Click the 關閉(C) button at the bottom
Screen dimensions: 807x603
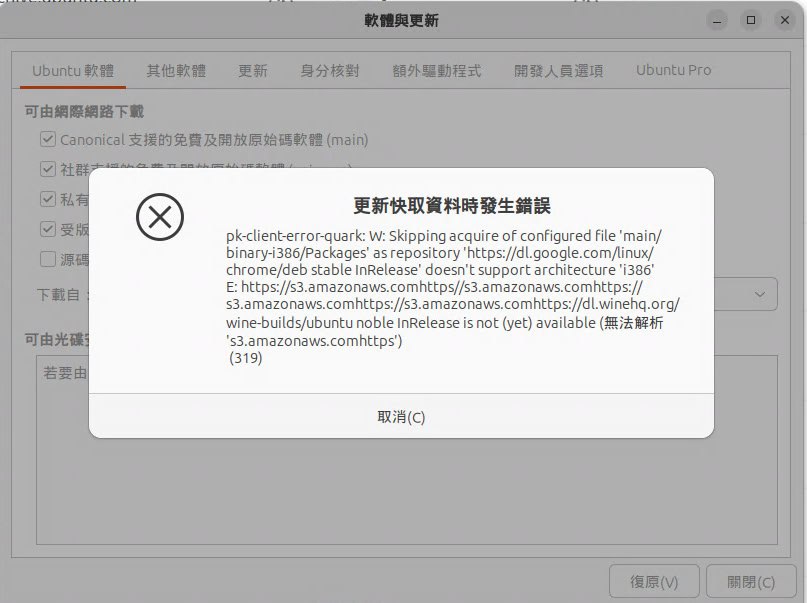pyautogui.click(x=751, y=582)
